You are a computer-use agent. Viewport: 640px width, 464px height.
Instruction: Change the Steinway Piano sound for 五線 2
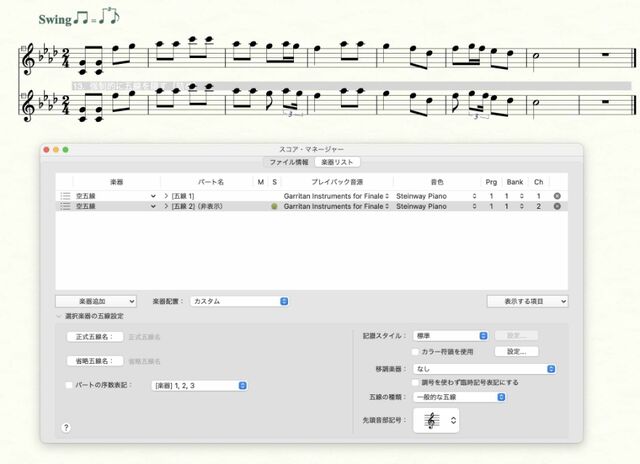(436, 206)
